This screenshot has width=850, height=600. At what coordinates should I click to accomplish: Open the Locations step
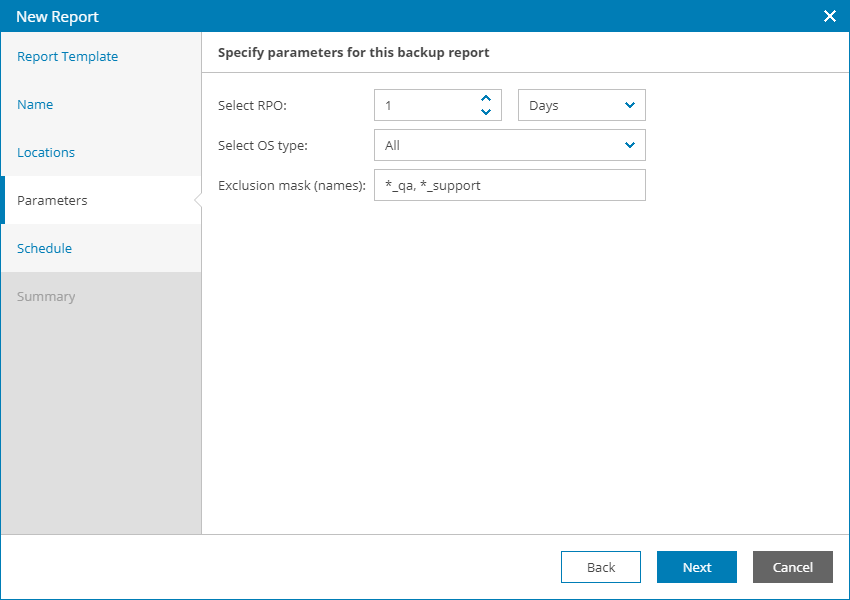click(x=46, y=153)
